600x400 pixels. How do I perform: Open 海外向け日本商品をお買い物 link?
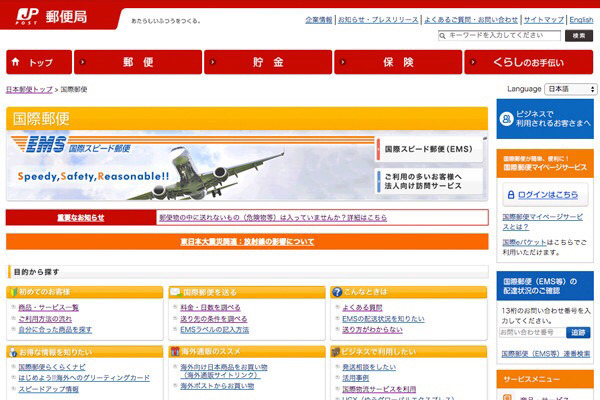pos(223,371)
